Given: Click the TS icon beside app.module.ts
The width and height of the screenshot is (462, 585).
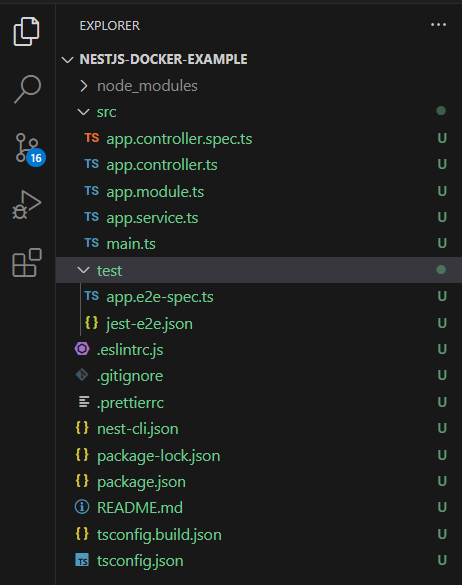Looking at the screenshot, I should point(91,191).
